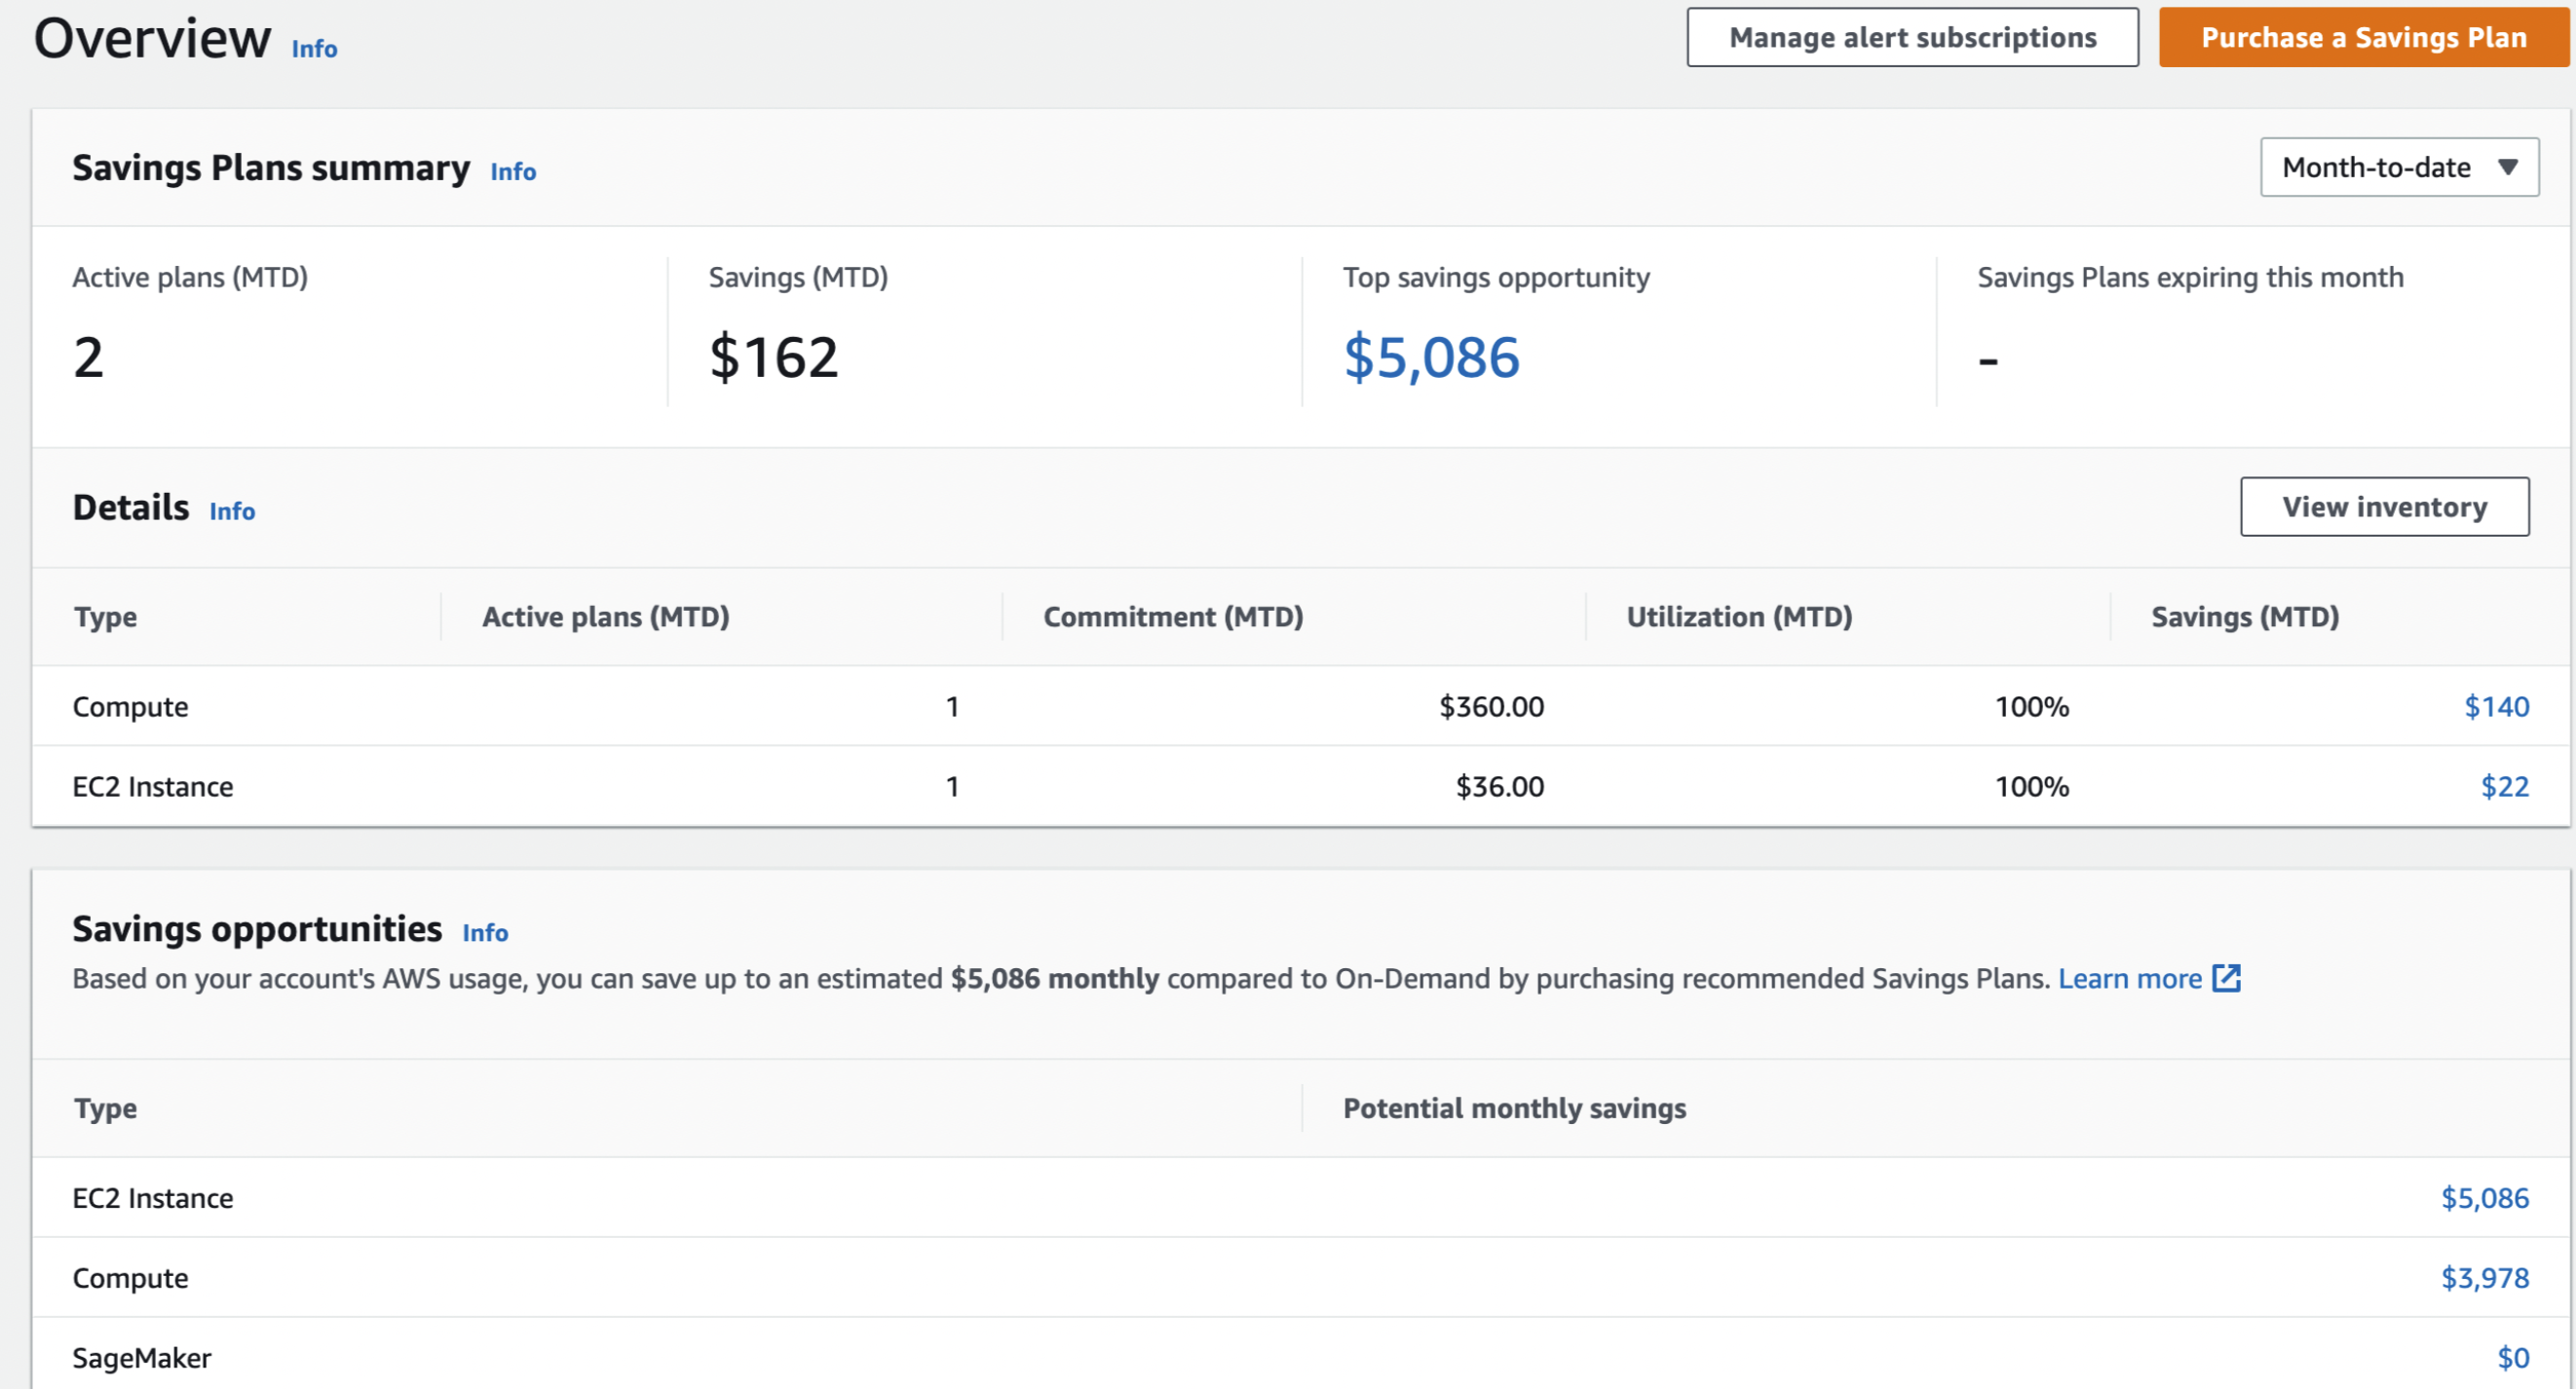View the $5,086 EC2 Instance potential savings
The image size is (2576, 1389).
pos(2484,1197)
